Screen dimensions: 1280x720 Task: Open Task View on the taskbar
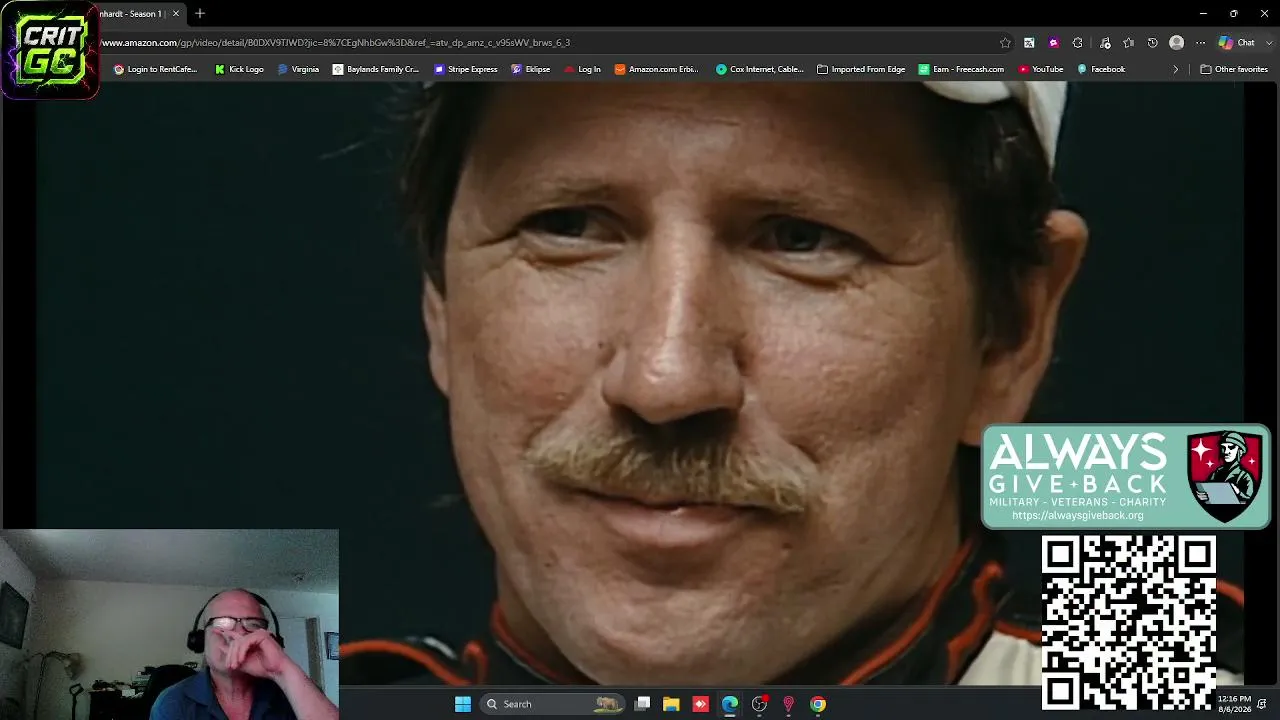point(643,704)
